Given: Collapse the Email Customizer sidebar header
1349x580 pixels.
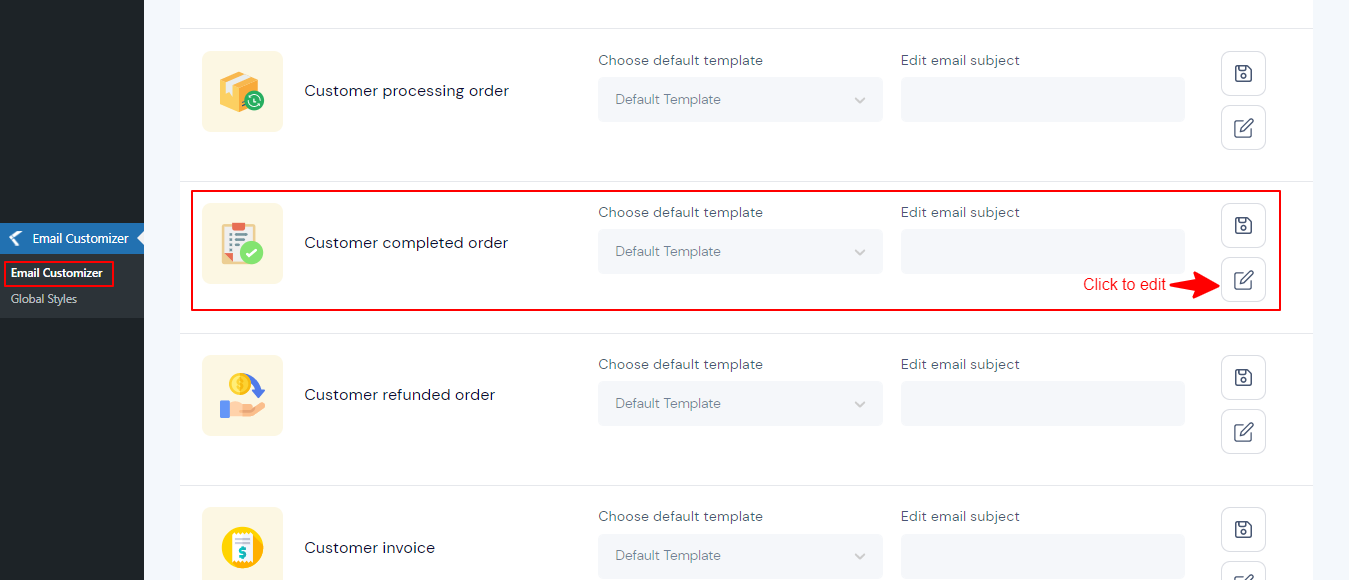Looking at the screenshot, I should (72, 238).
